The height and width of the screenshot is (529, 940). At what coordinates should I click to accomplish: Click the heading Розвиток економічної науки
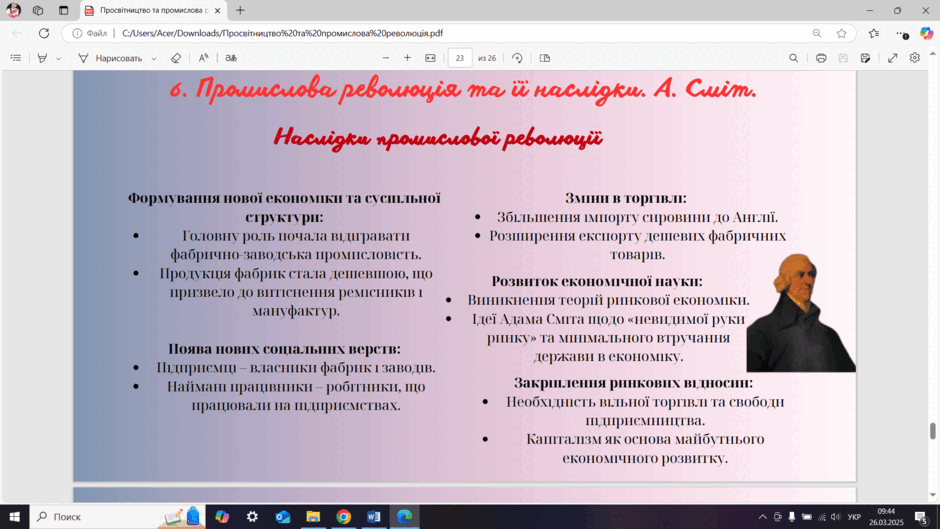click(x=597, y=281)
